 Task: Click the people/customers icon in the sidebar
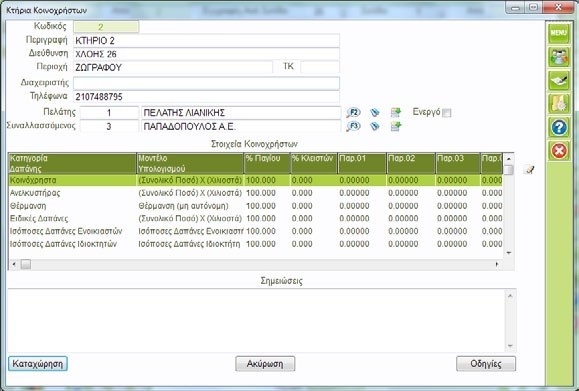559,57
